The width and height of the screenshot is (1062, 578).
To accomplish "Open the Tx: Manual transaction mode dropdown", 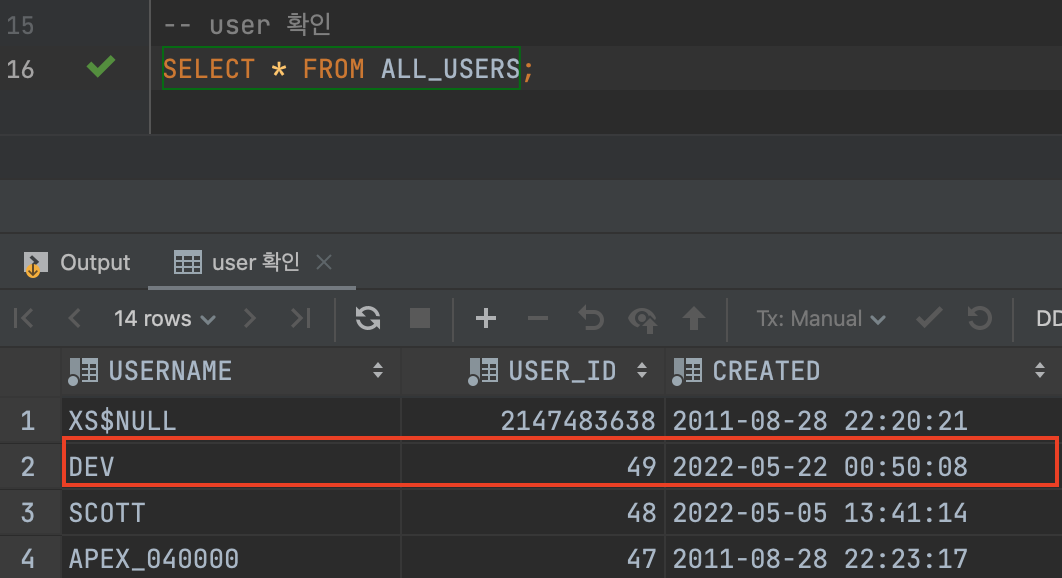I will pos(821,318).
